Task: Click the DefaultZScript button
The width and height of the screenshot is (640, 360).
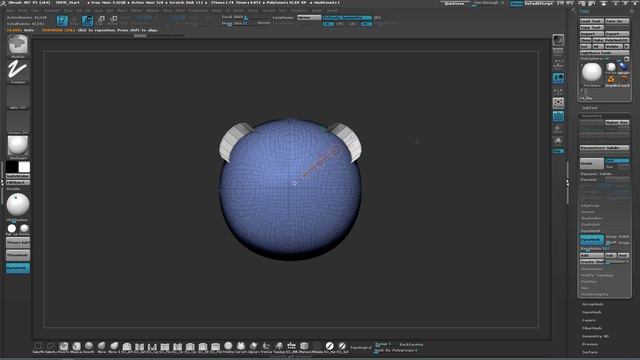Action: point(538,3)
